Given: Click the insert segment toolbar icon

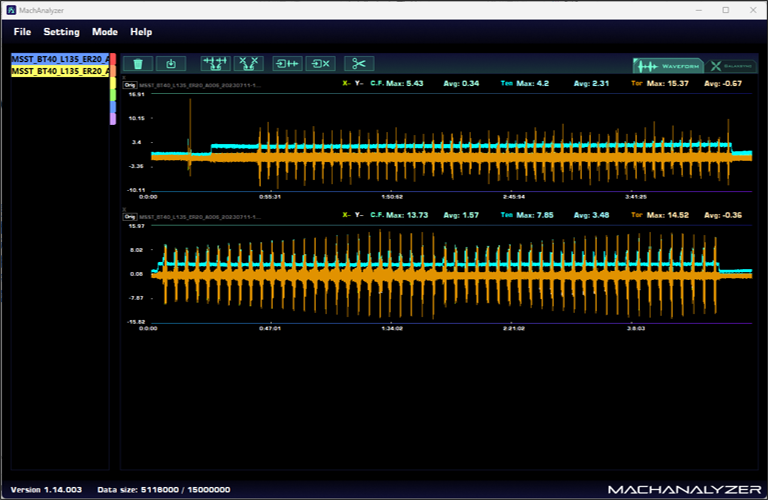Looking at the screenshot, I should 287,64.
